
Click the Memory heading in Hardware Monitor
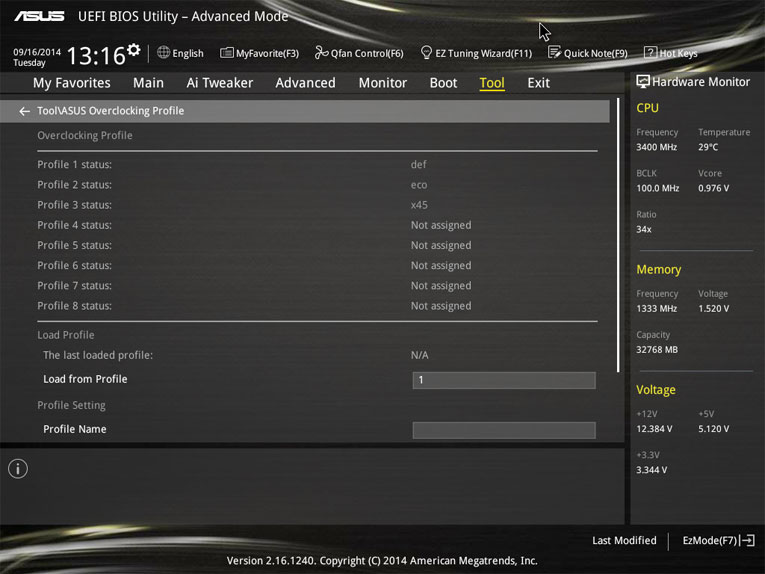click(x=659, y=270)
